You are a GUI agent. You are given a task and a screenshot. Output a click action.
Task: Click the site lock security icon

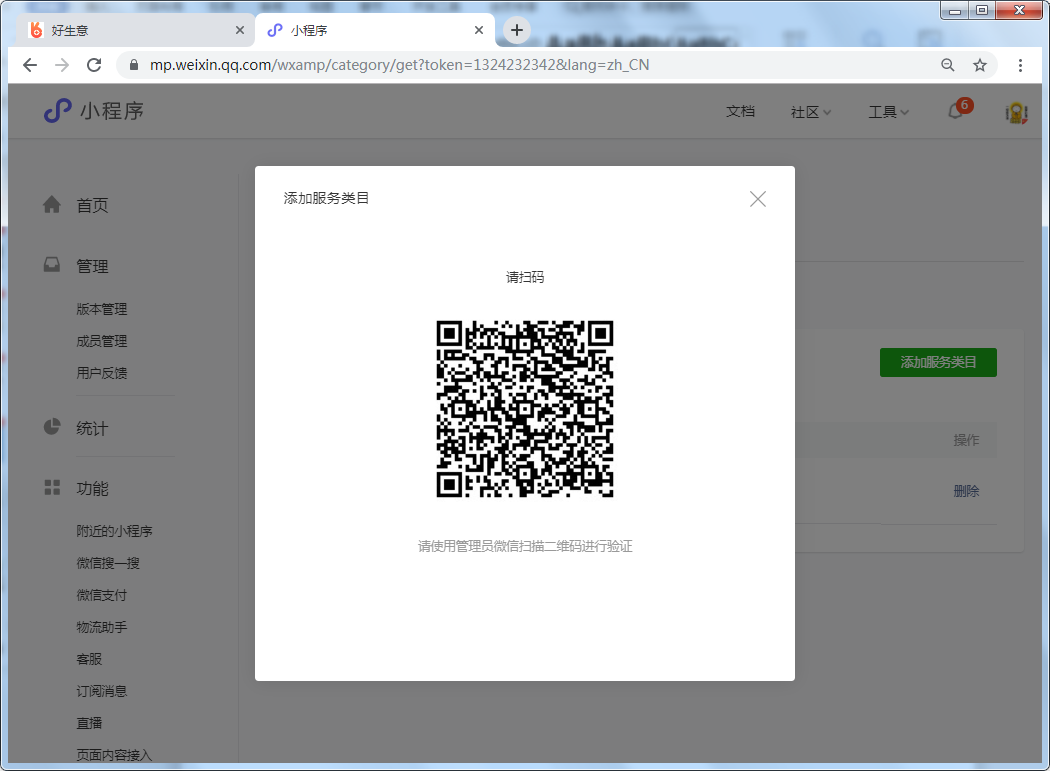coord(134,65)
